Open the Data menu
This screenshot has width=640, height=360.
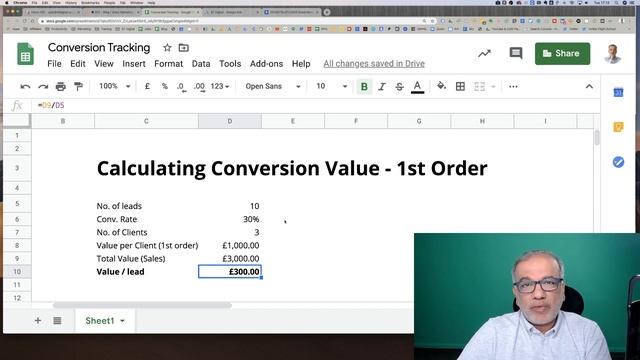(201, 64)
